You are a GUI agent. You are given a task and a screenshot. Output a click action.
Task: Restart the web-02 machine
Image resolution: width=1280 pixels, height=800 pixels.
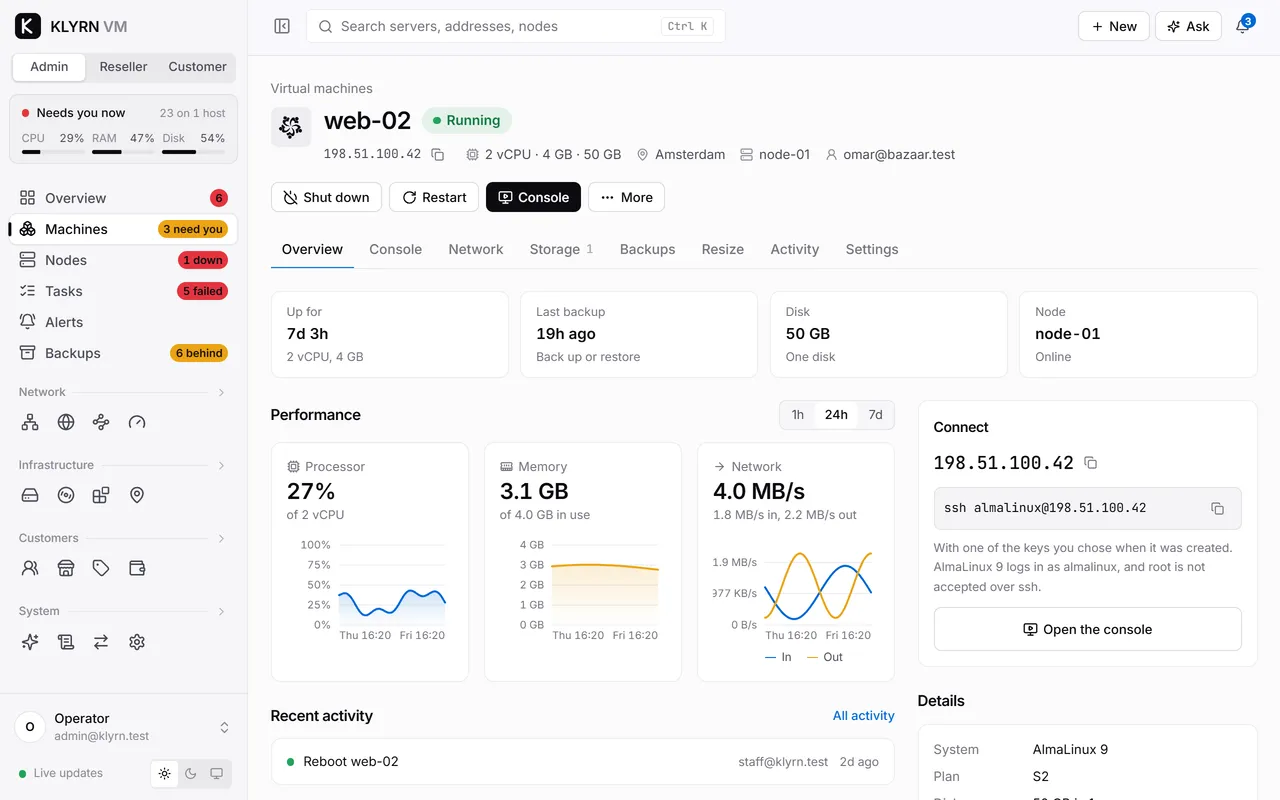[434, 197]
